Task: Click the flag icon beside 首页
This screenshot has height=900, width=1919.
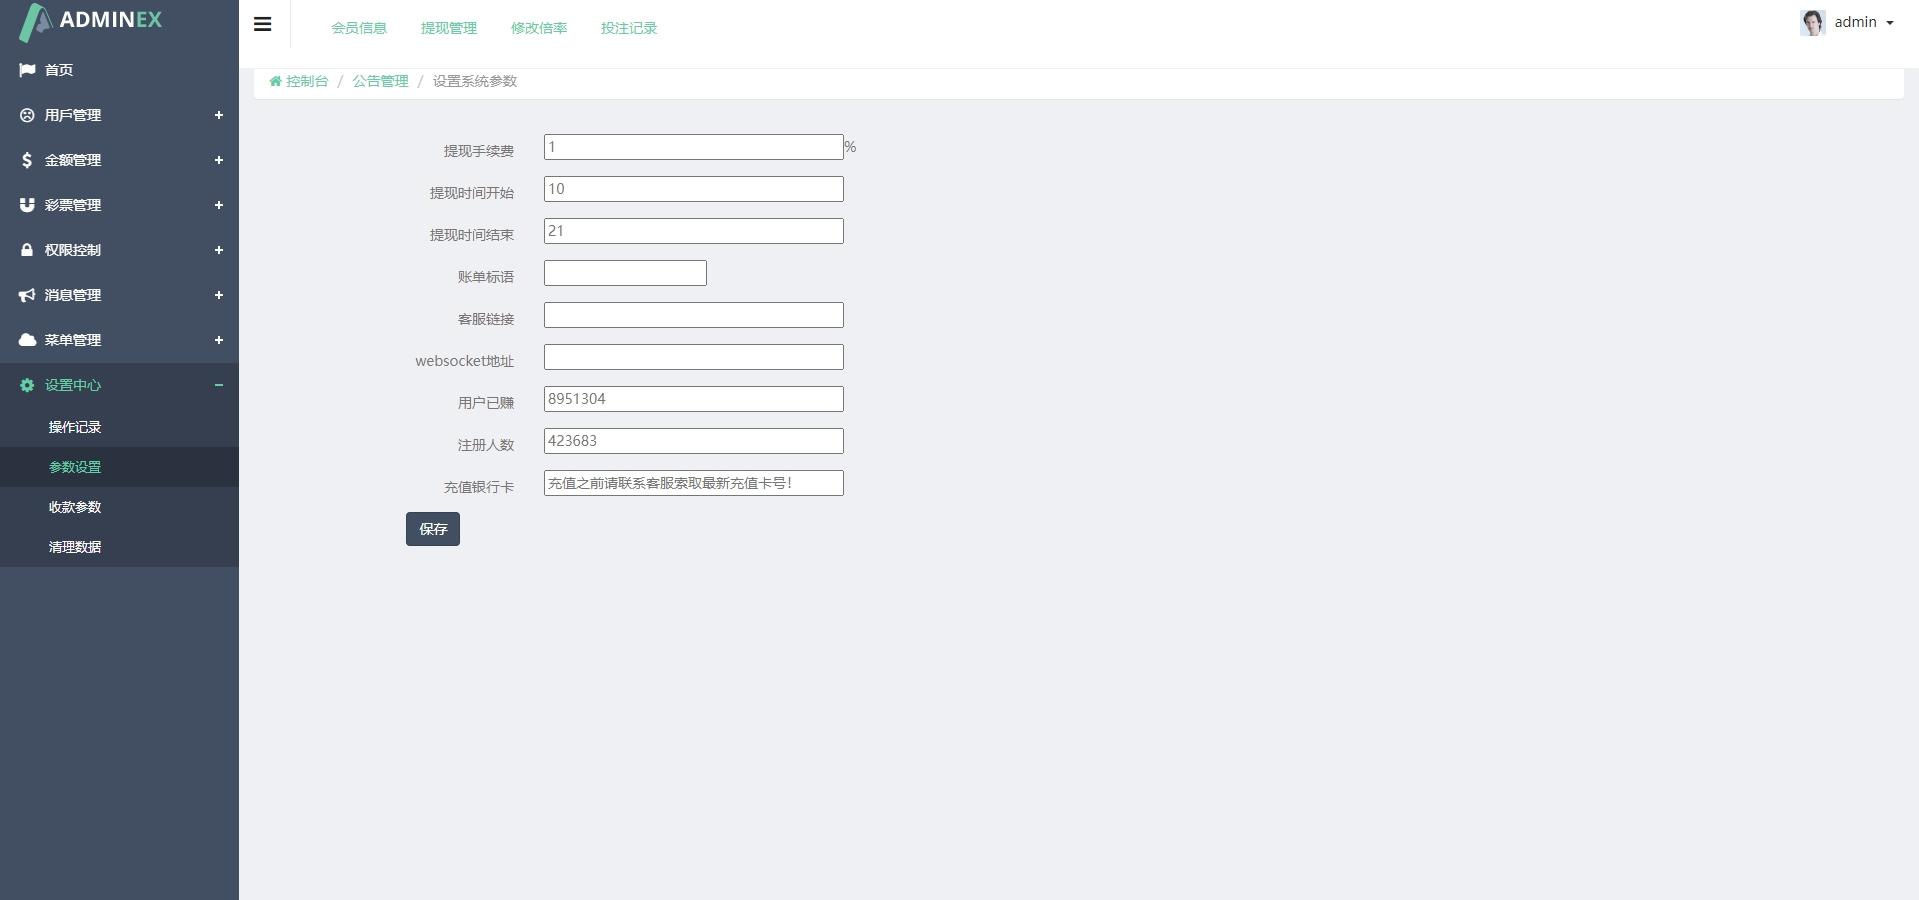Action: point(27,70)
